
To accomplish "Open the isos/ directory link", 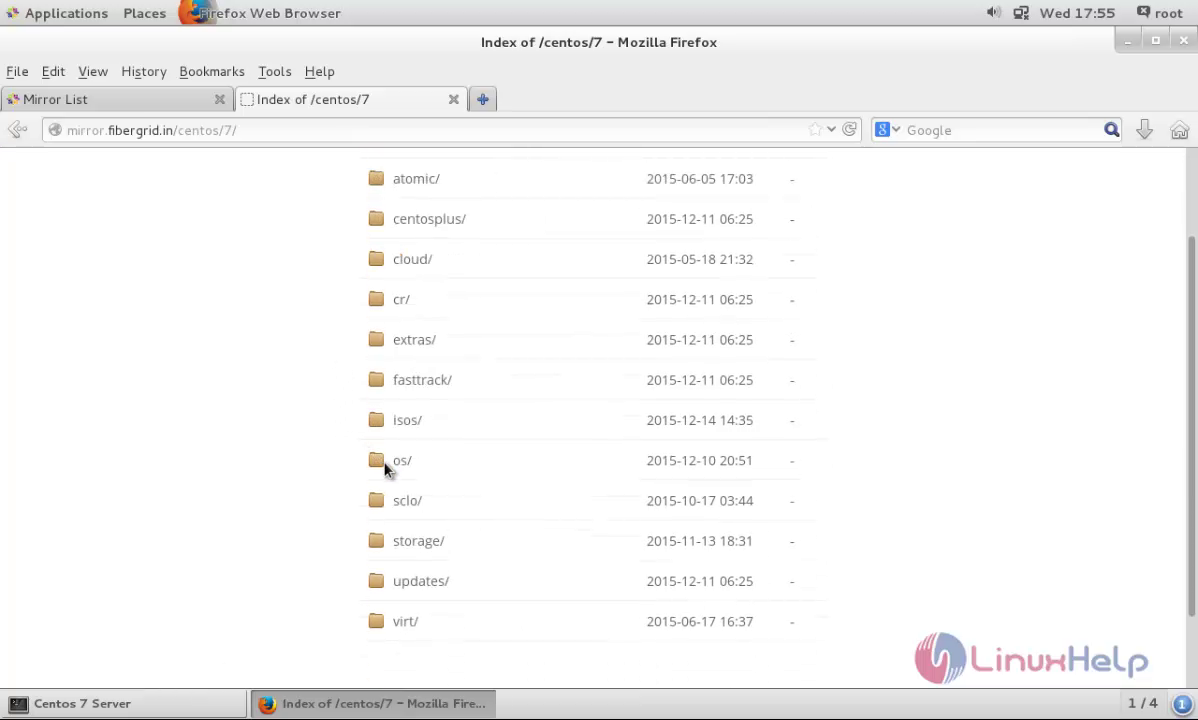I will (407, 420).
